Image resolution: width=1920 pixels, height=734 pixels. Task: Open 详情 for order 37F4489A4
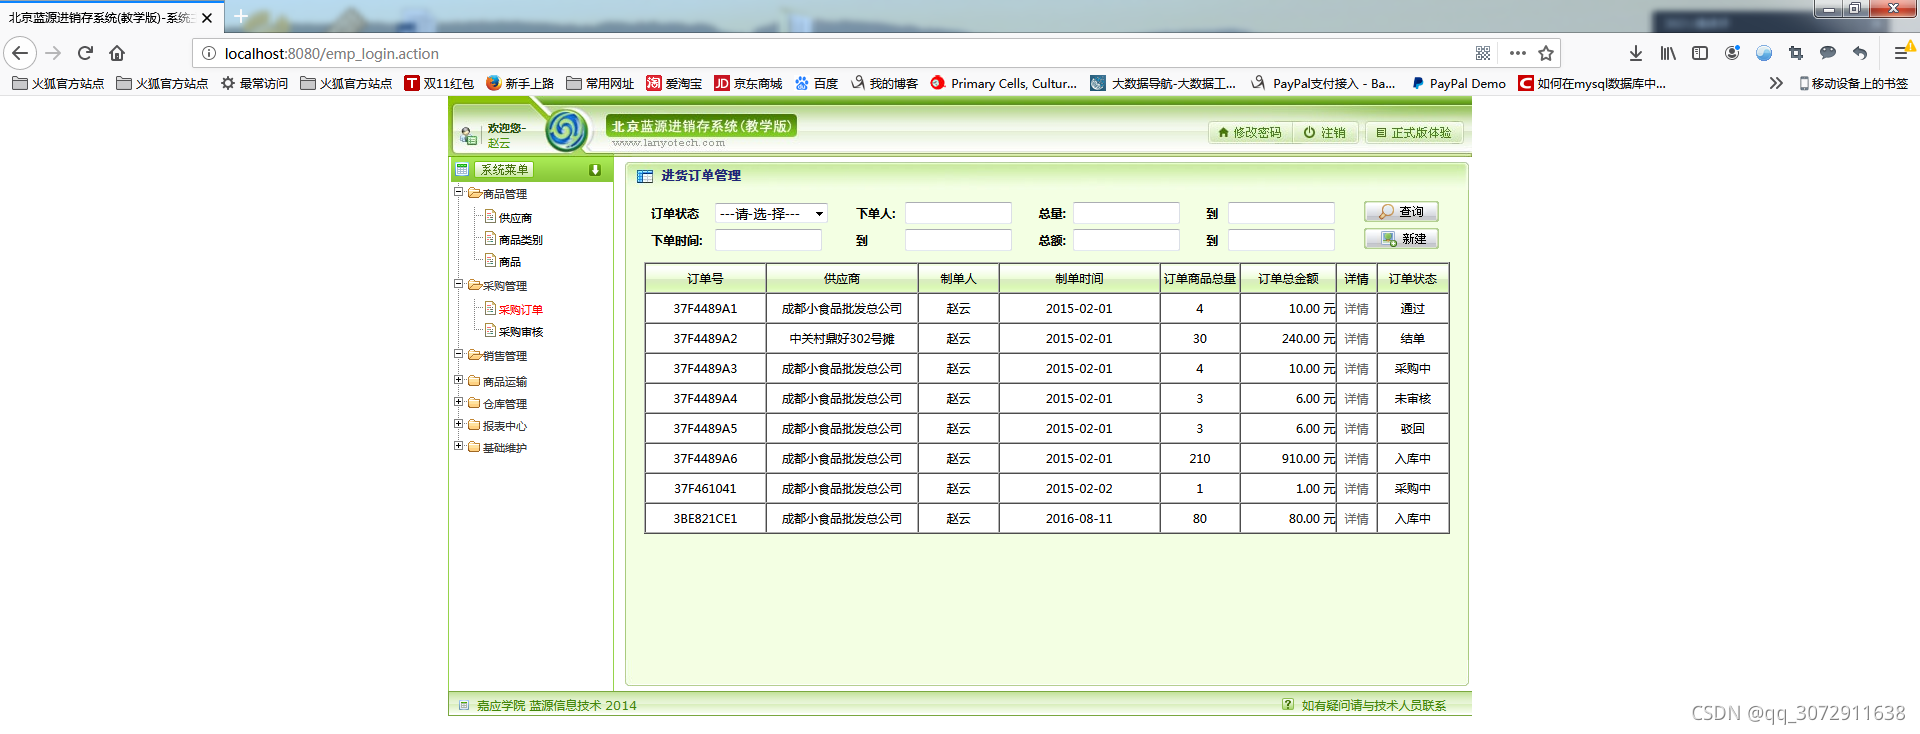click(x=1356, y=399)
